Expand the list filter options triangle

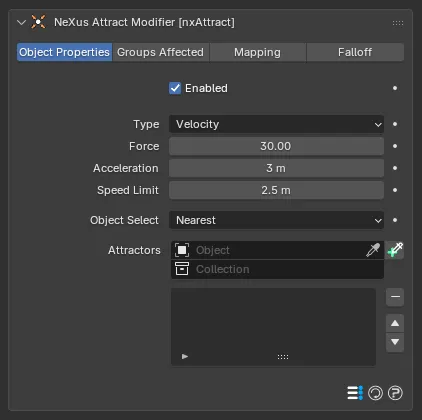[x=185, y=357]
